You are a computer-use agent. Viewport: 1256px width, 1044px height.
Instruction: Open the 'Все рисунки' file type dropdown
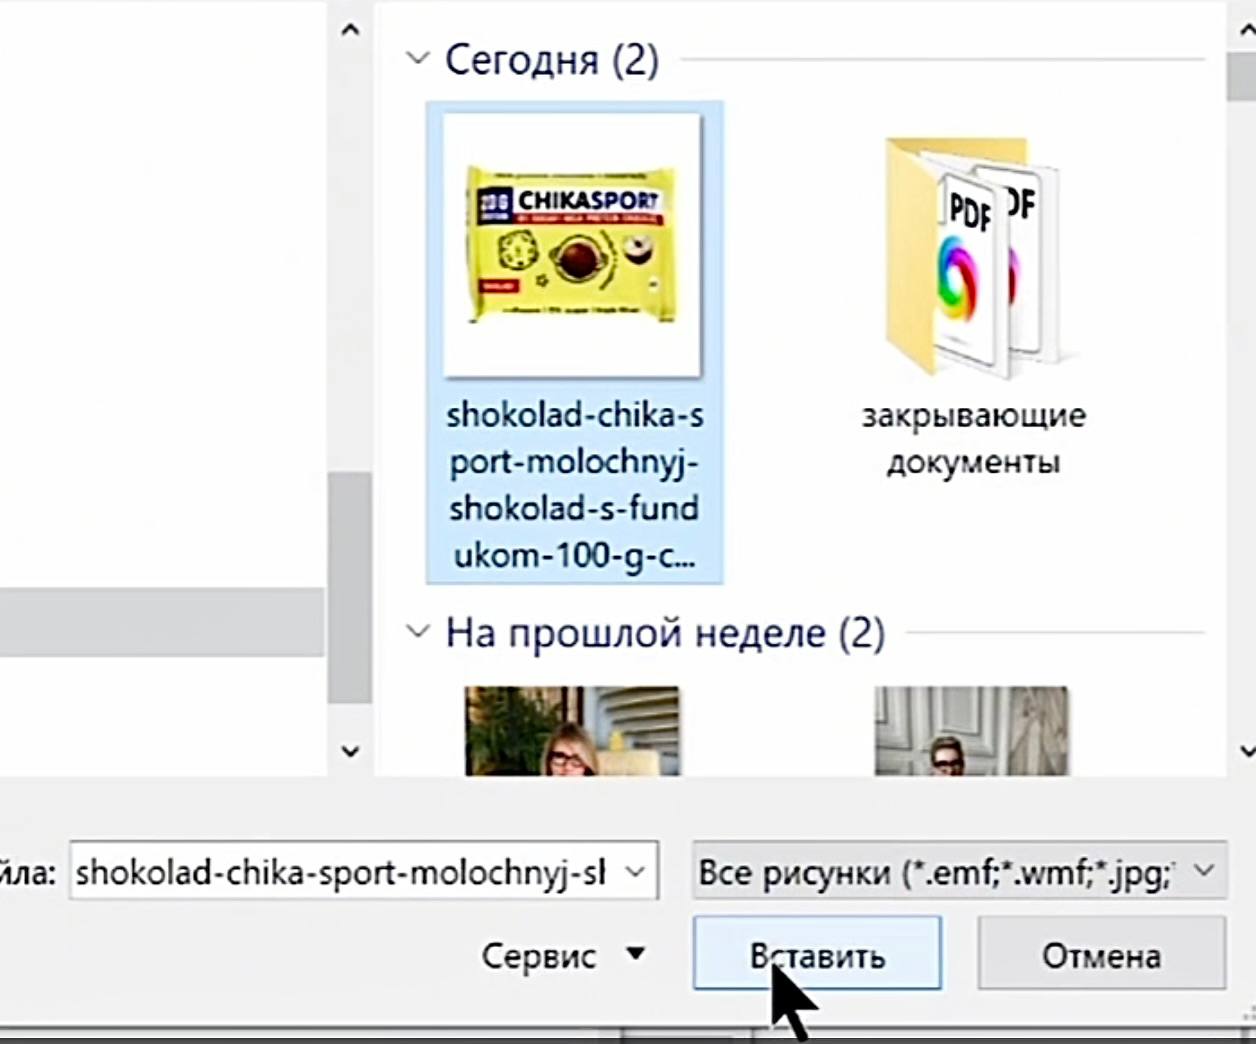tap(959, 872)
